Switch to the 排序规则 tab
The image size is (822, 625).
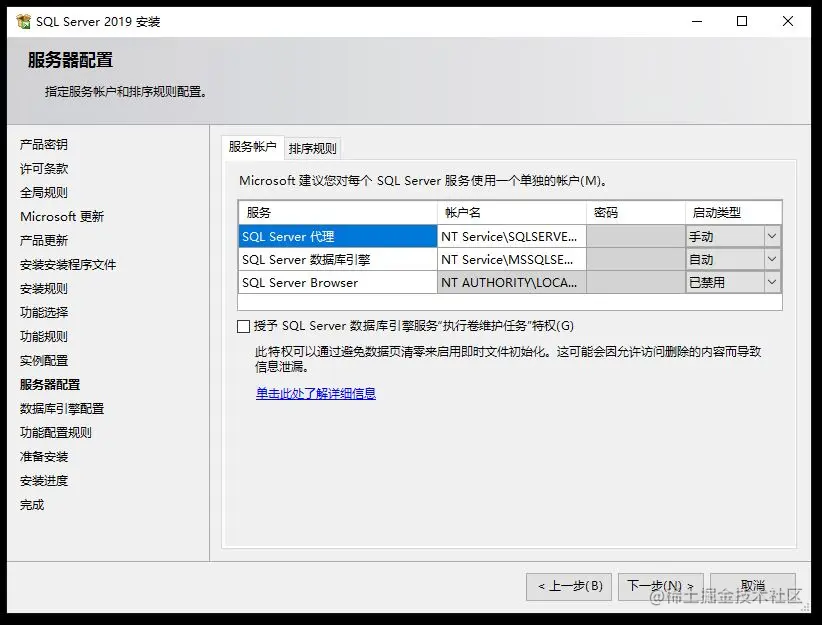312,148
